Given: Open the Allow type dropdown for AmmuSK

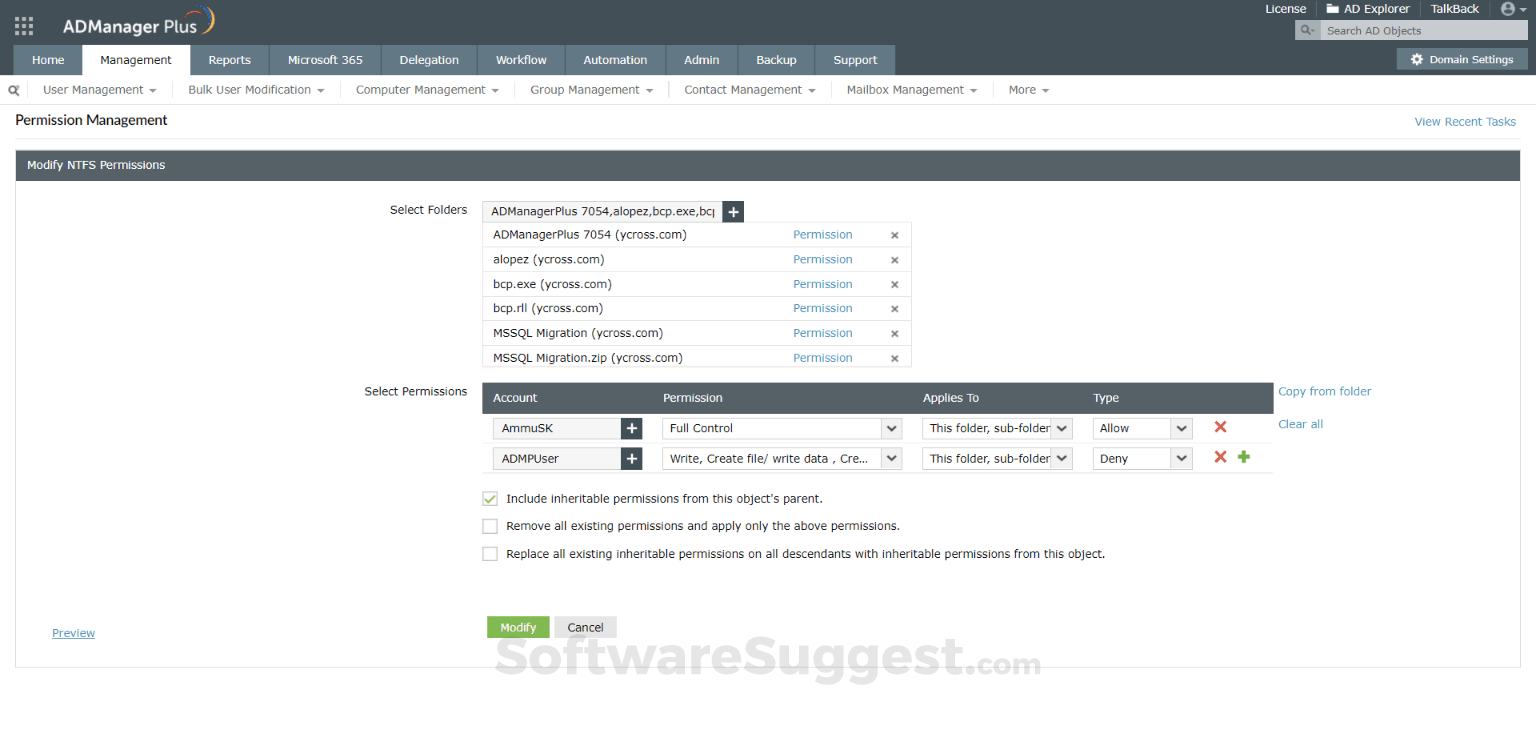Looking at the screenshot, I should pos(1183,427).
